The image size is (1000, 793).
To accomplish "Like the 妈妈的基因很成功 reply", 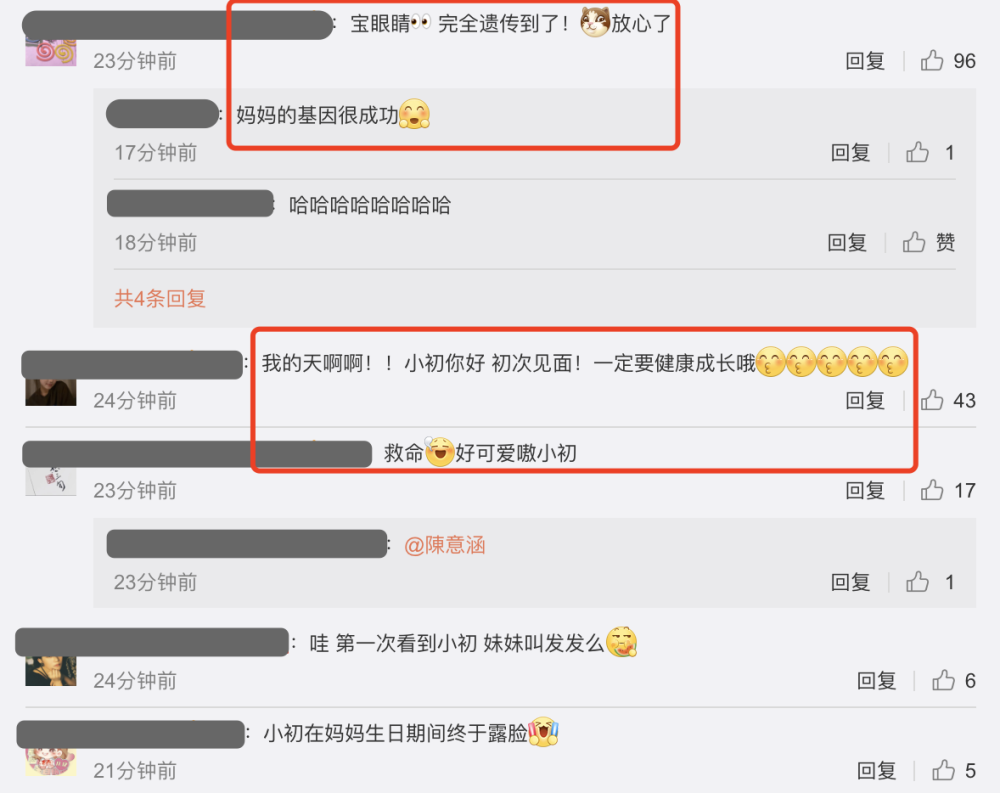I will (917, 152).
